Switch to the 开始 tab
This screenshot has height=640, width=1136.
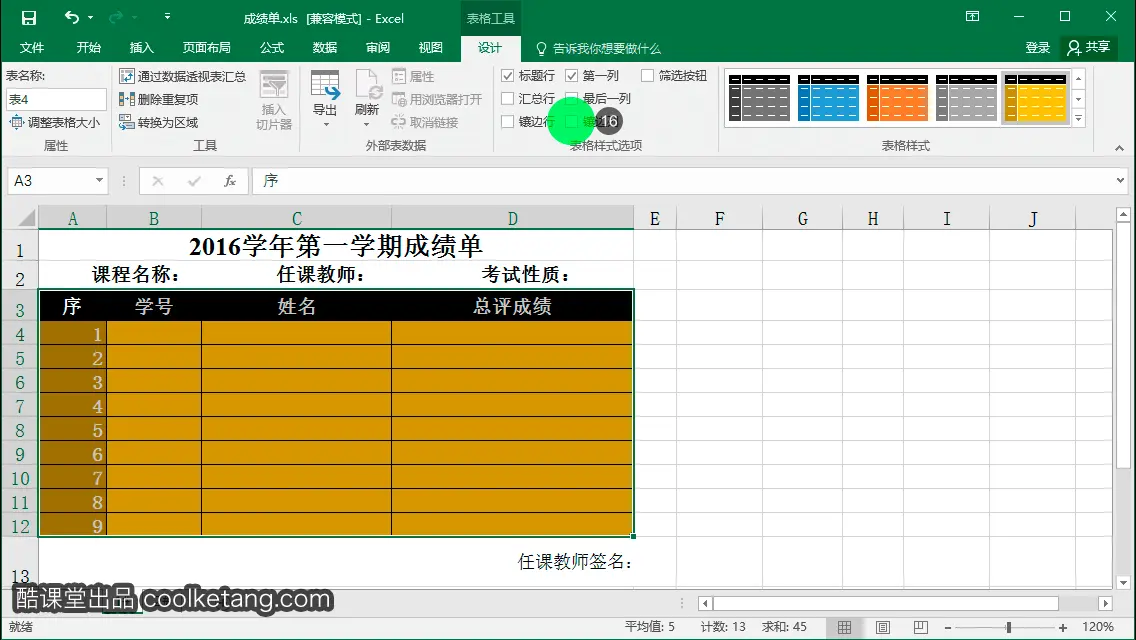click(x=88, y=48)
